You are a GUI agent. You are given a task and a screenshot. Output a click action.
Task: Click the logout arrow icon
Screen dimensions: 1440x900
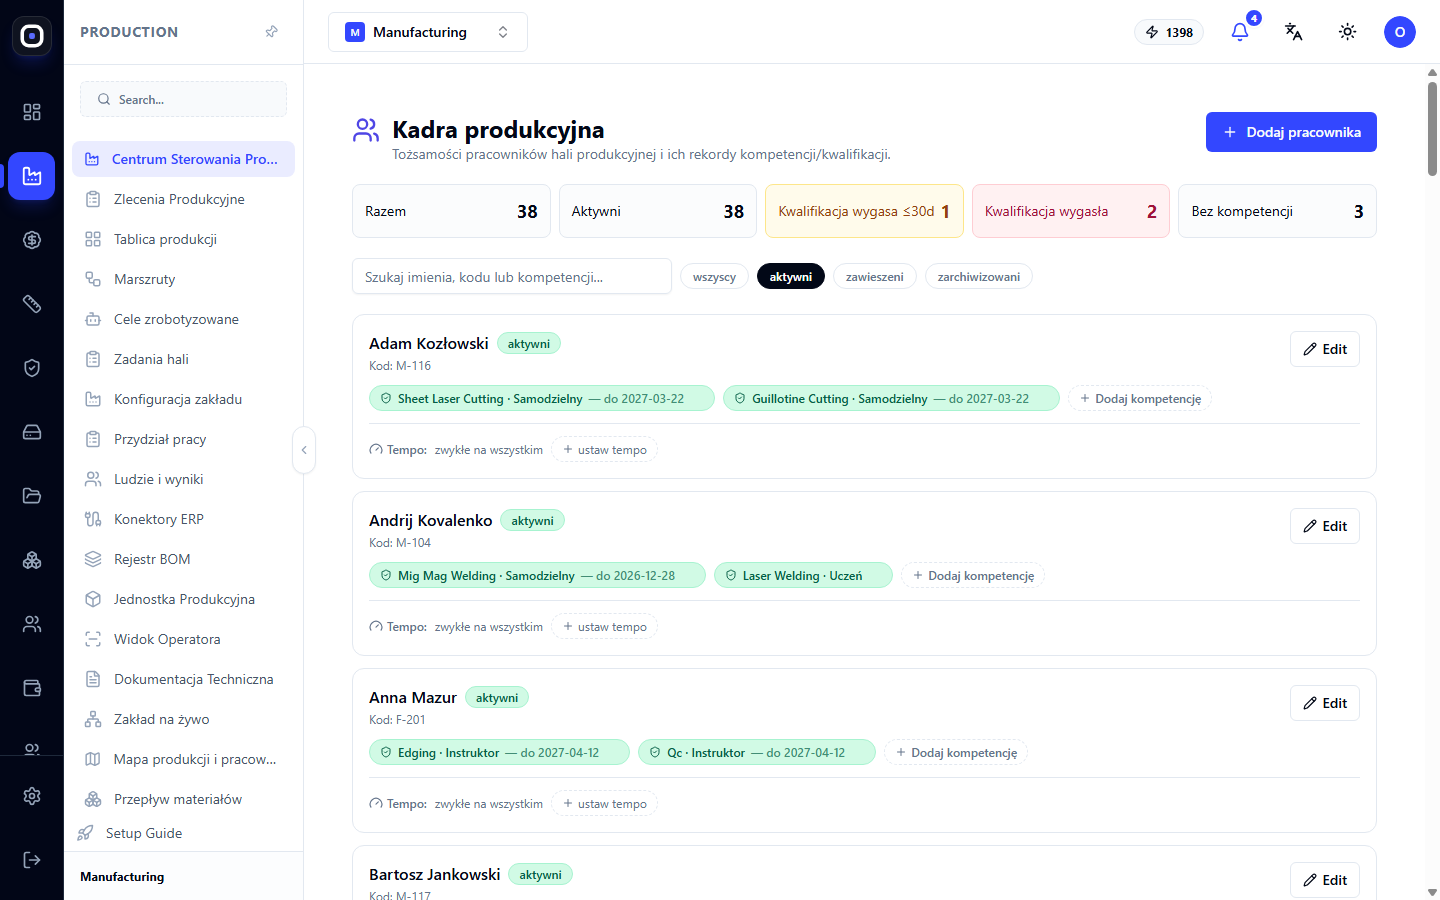pyautogui.click(x=32, y=860)
